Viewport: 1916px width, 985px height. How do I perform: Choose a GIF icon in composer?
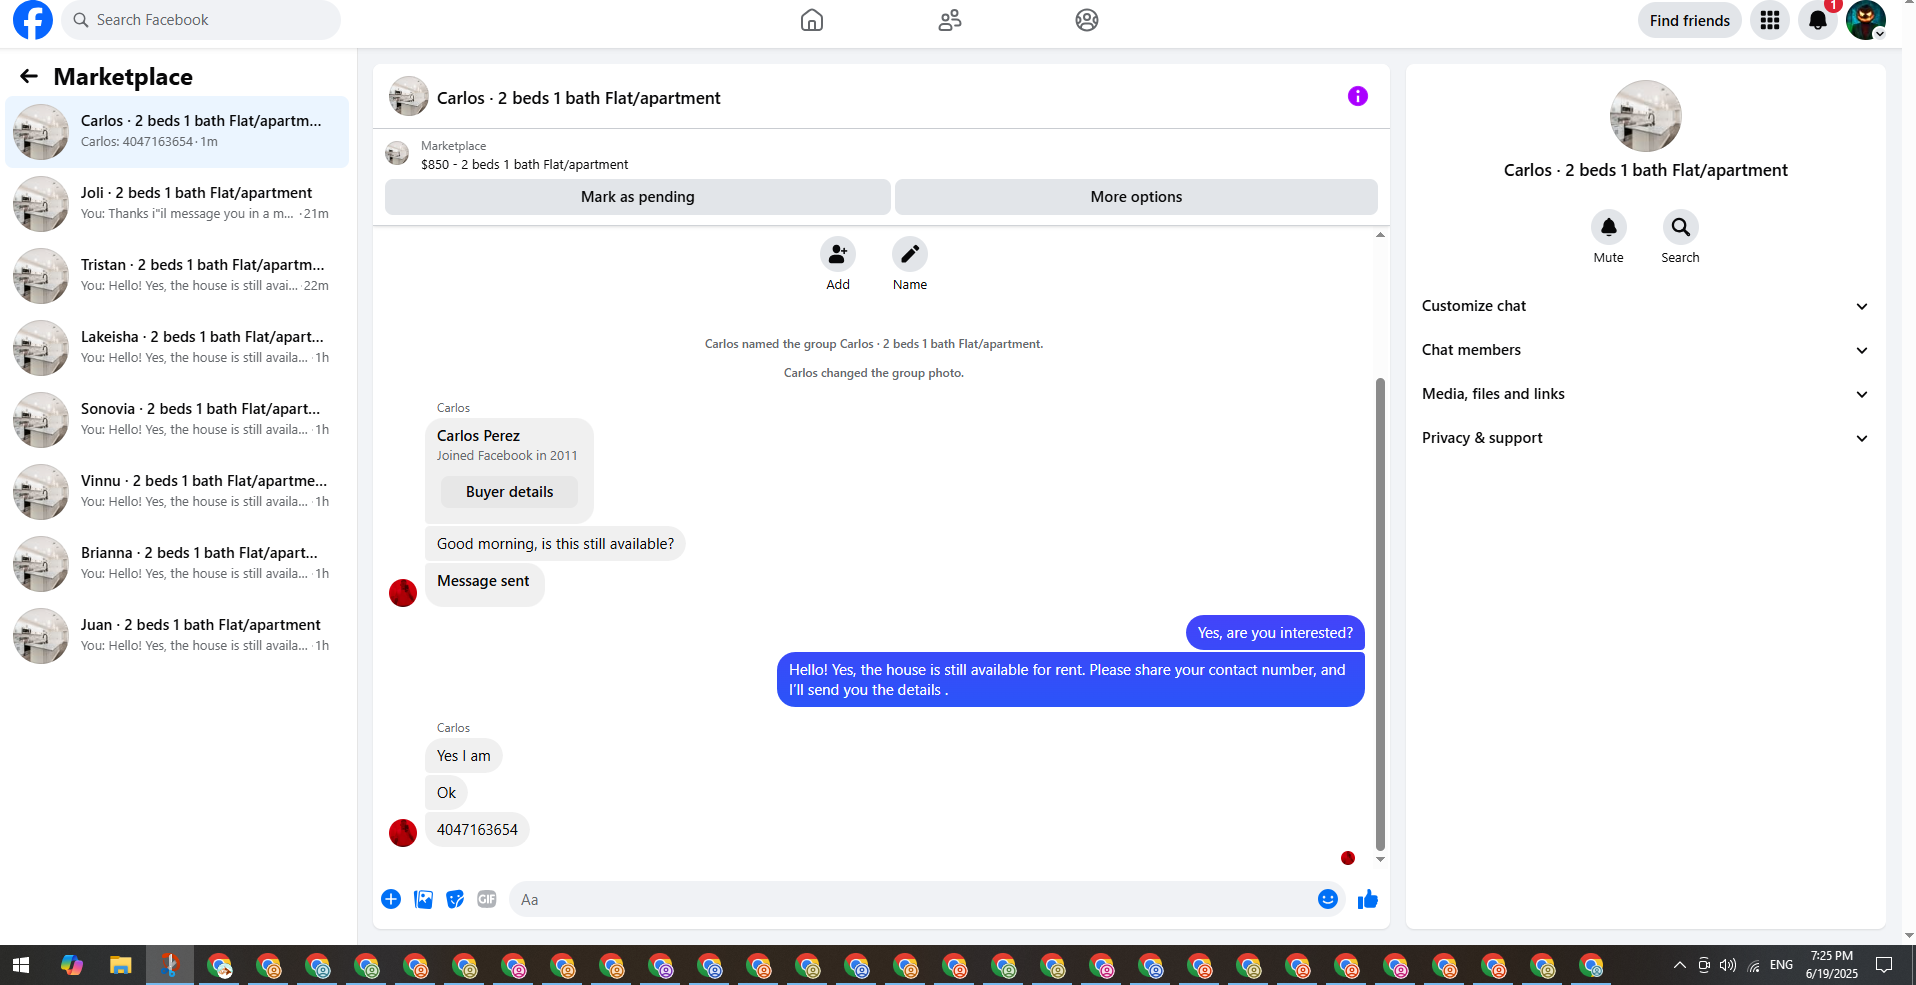487,899
